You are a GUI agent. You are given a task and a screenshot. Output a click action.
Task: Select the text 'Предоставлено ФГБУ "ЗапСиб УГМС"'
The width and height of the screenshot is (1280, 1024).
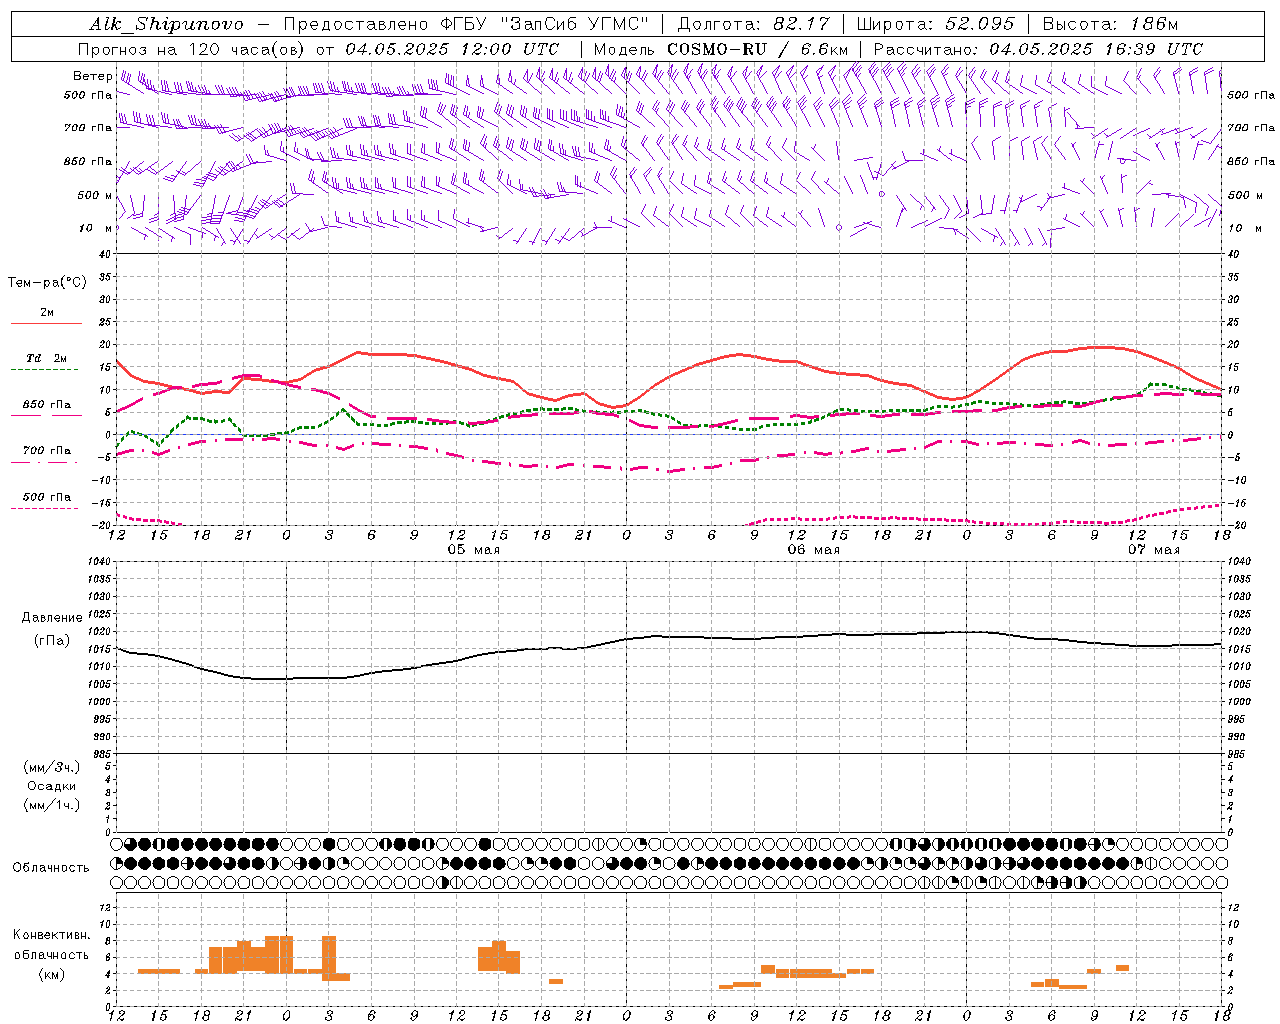[x=468, y=24]
